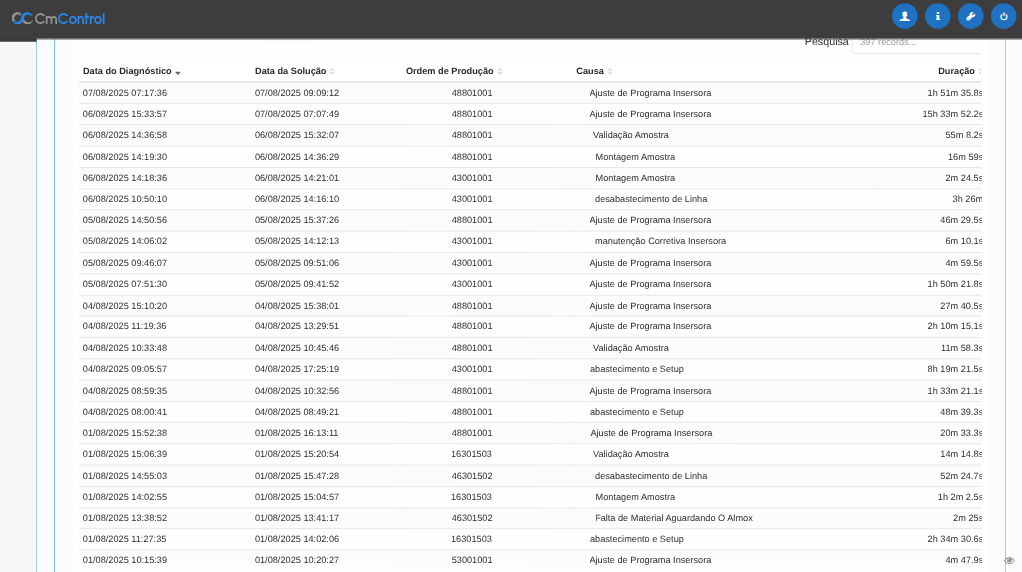Click diagnosis entry 06/08/2025 10:50:10

[125, 199]
